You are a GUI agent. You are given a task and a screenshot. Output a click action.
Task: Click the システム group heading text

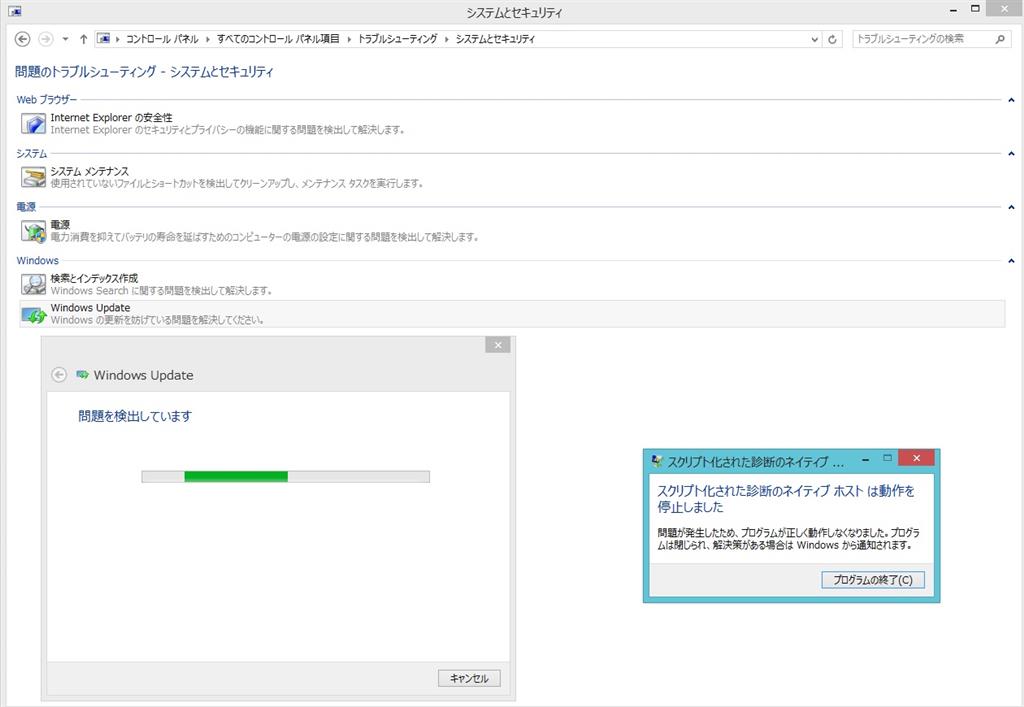click(x=32, y=153)
